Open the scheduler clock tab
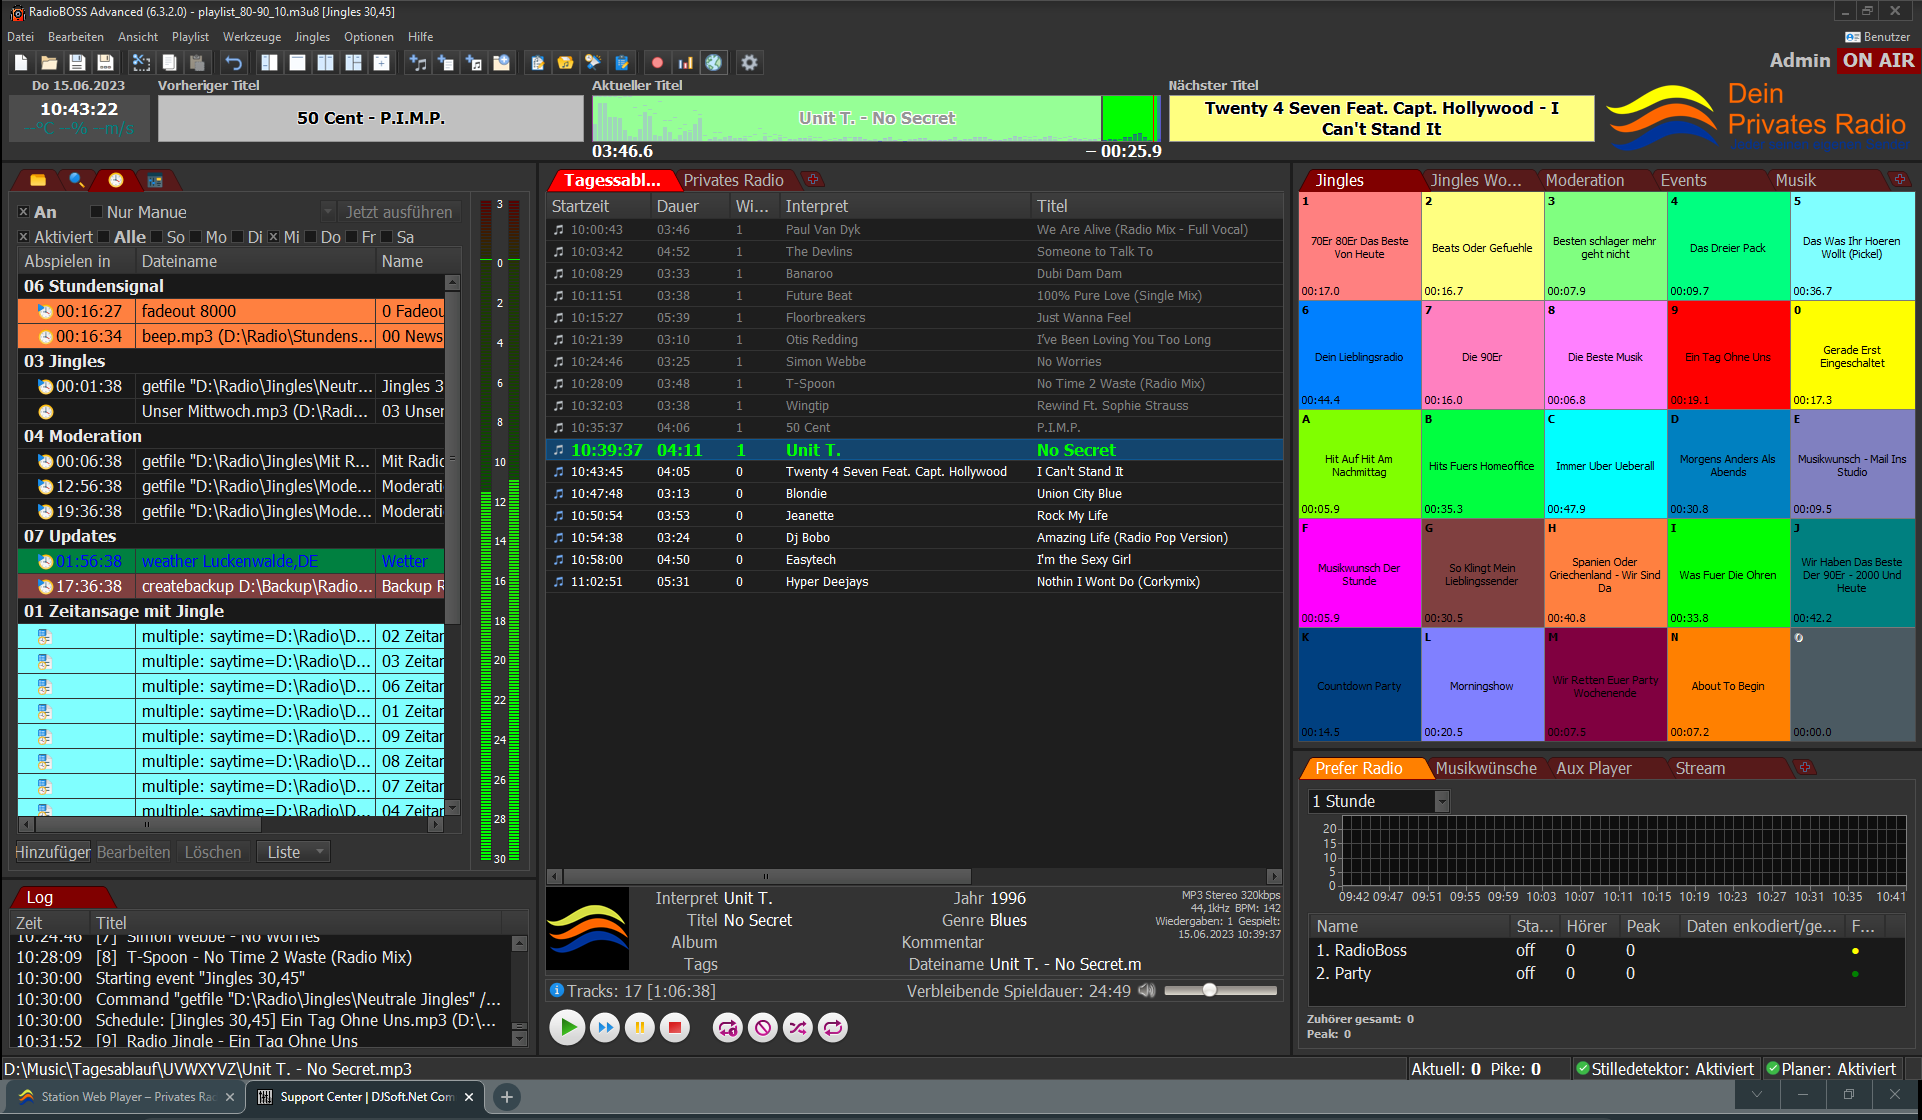 coord(116,180)
